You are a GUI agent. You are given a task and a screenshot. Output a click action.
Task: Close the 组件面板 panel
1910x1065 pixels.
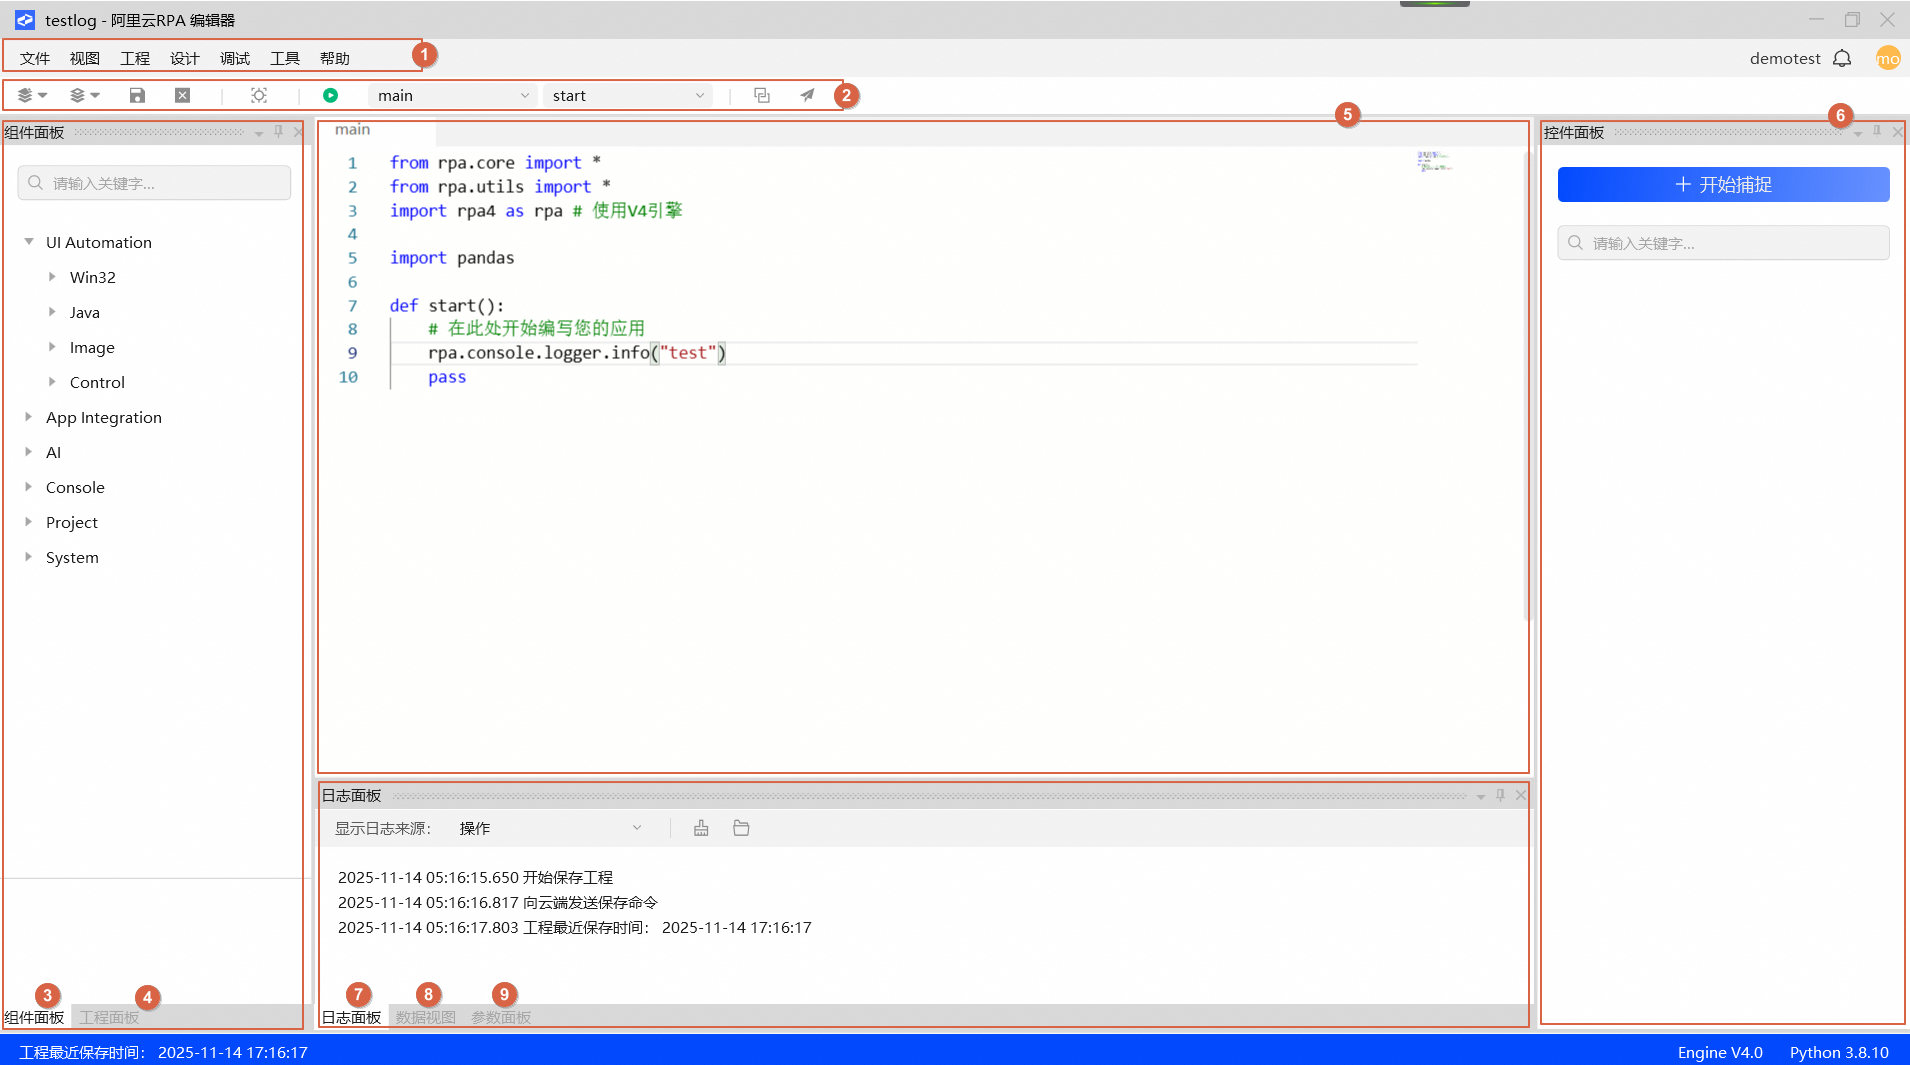click(298, 131)
